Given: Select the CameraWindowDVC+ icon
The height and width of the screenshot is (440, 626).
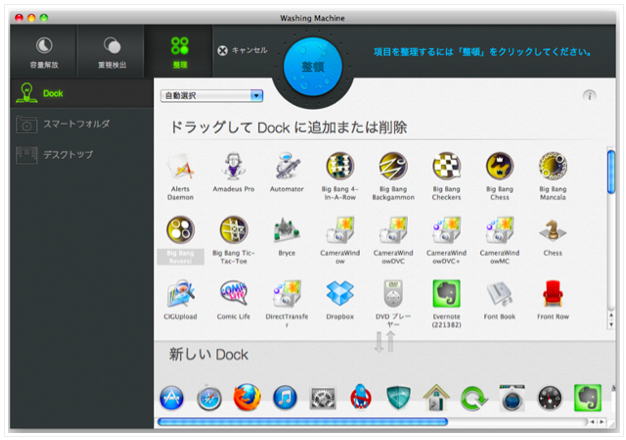Looking at the screenshot, I should pyautogui.click(x=446, y=230).
